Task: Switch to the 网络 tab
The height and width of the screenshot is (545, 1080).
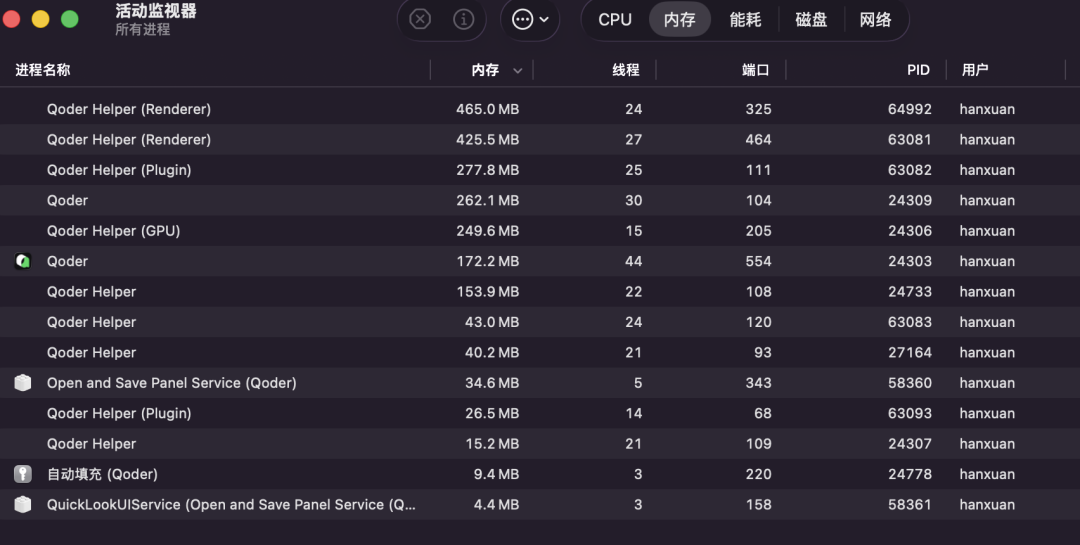Action: coord(875,19)
